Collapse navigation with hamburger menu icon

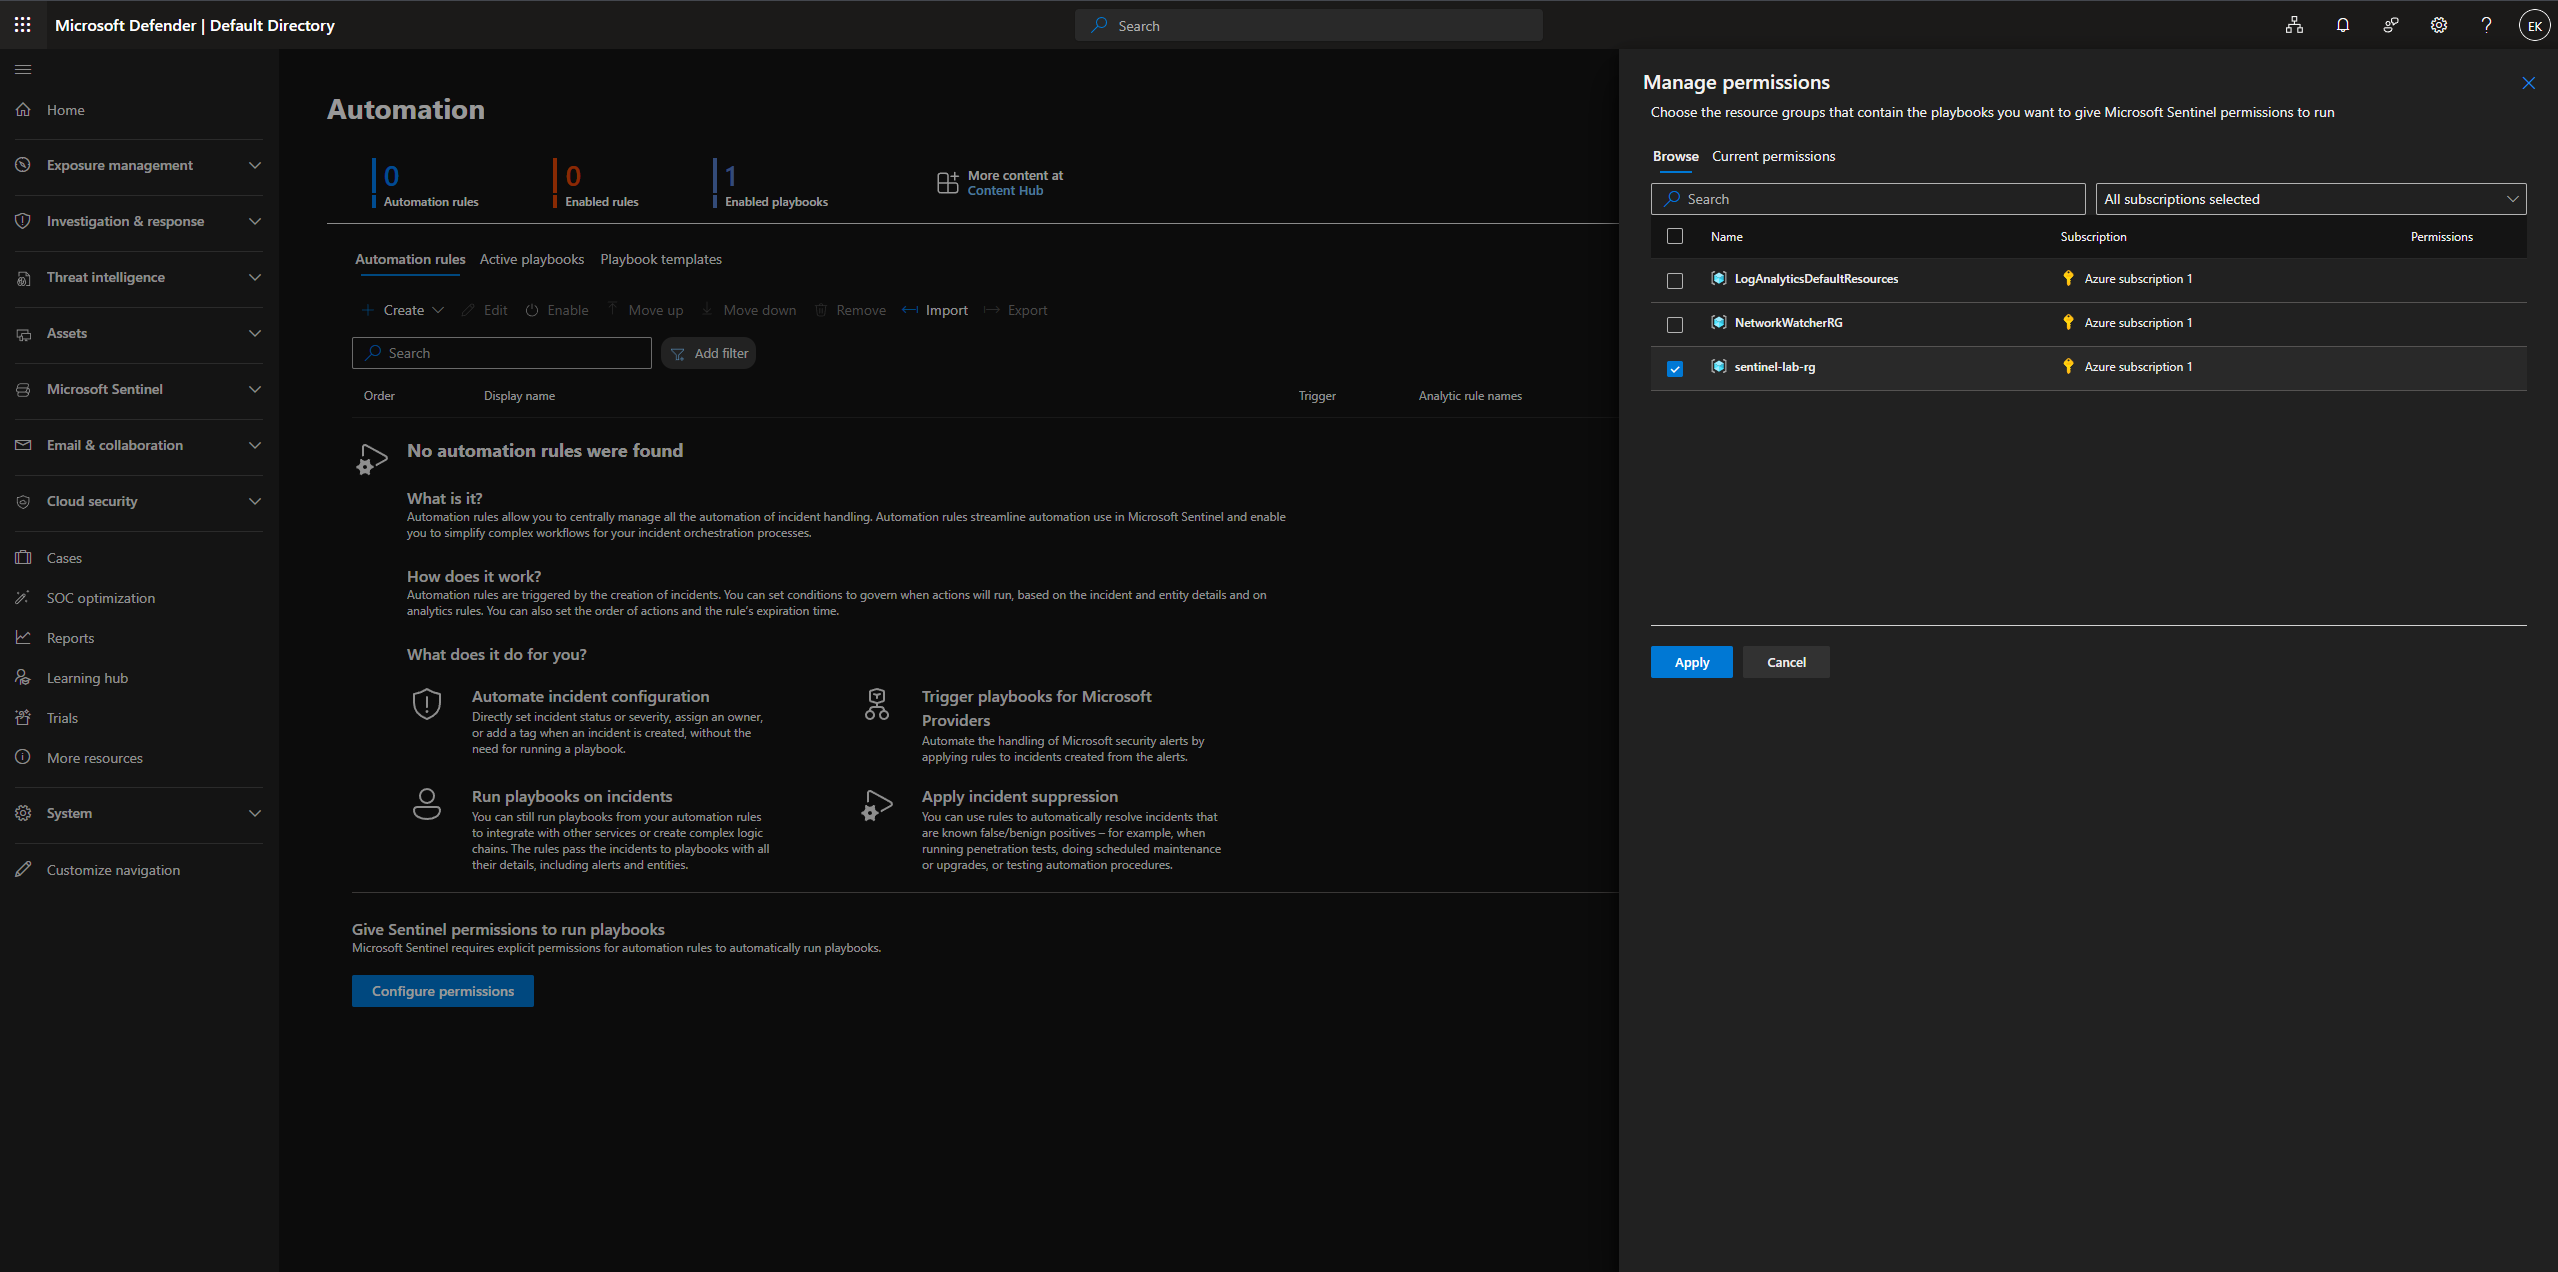click(23, 69)
